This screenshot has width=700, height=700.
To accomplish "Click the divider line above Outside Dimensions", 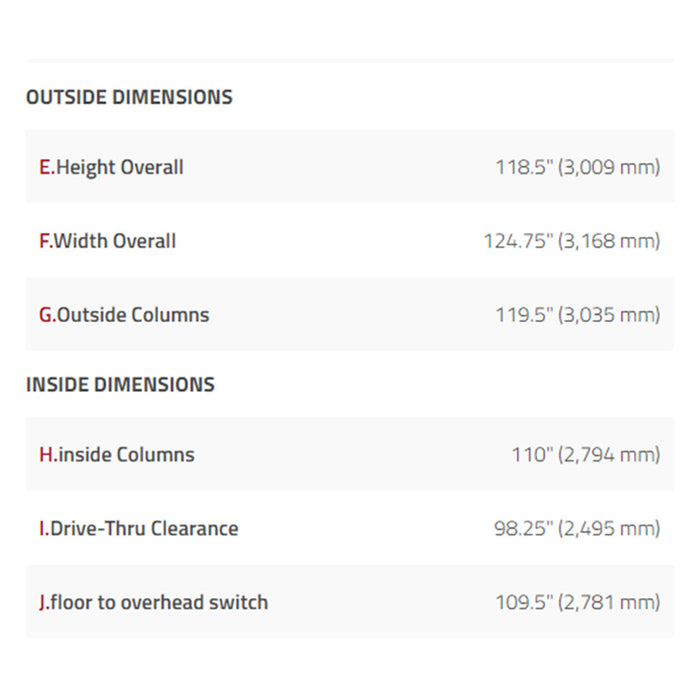I will coord(350,60).
